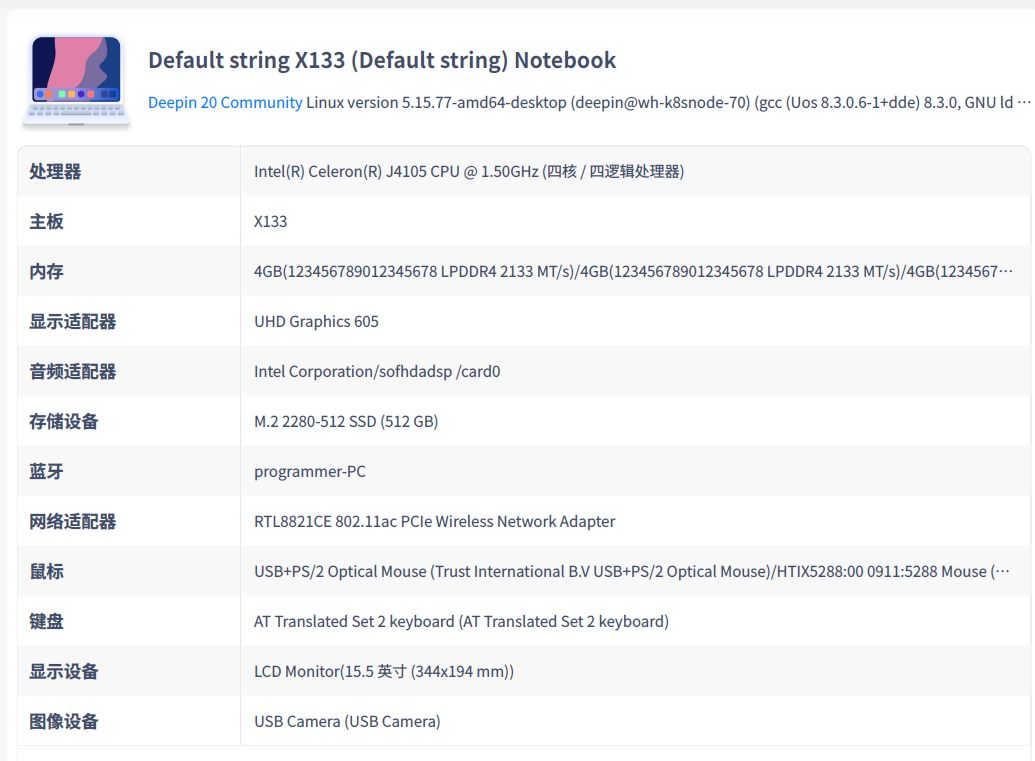Screen dimensions: 1035x761
Task: Click the UHD Graphics 605 value
Action: [x=316, y=322]
